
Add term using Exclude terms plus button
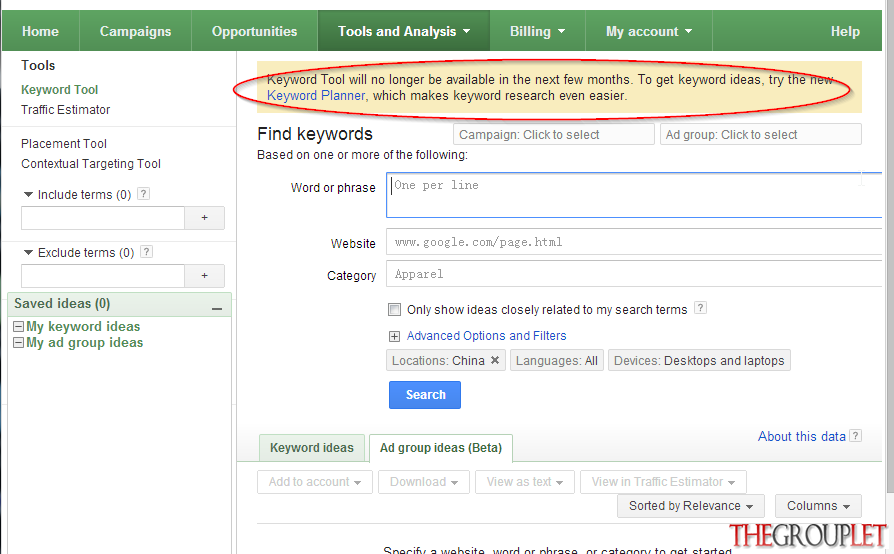pos(204,276)
